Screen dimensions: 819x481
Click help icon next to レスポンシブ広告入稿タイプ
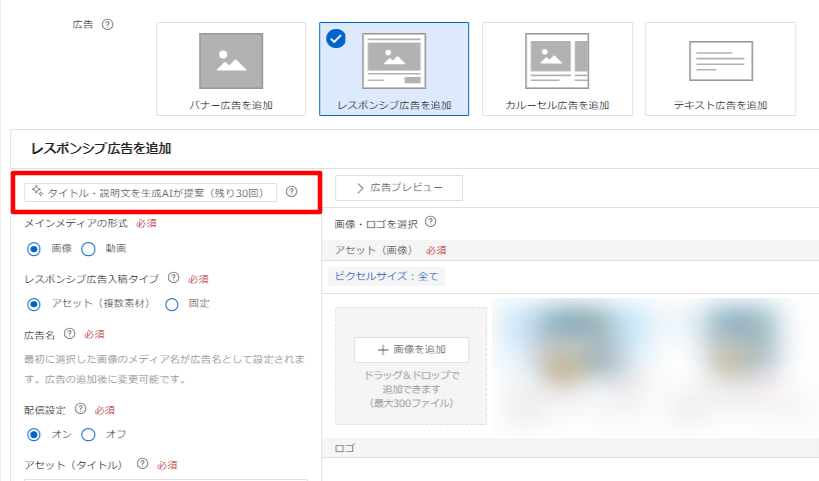pyautogui.click(x=173, y=279)
